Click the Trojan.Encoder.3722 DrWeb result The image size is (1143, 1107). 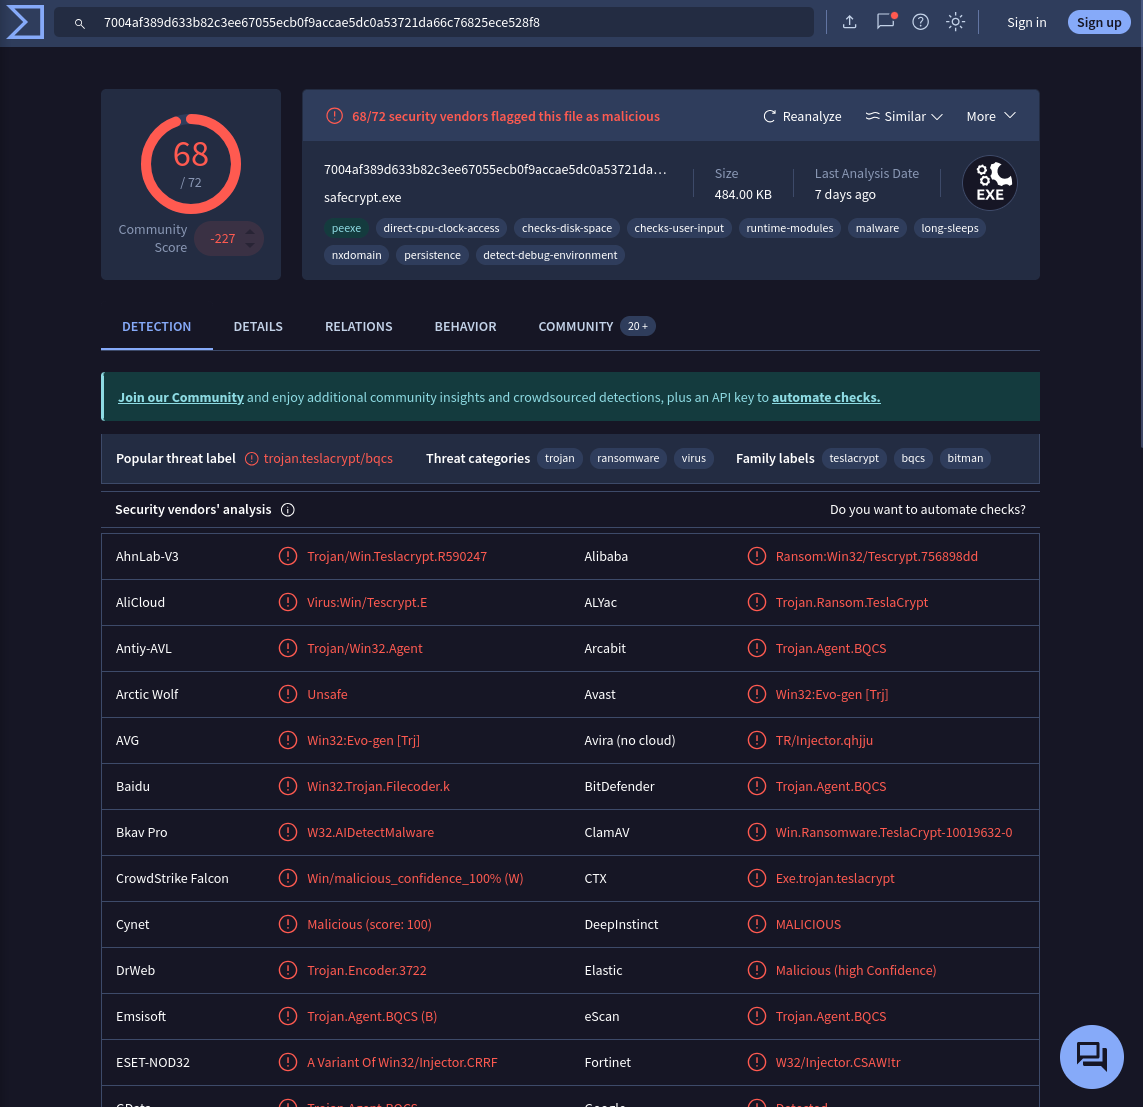[367, 970]
